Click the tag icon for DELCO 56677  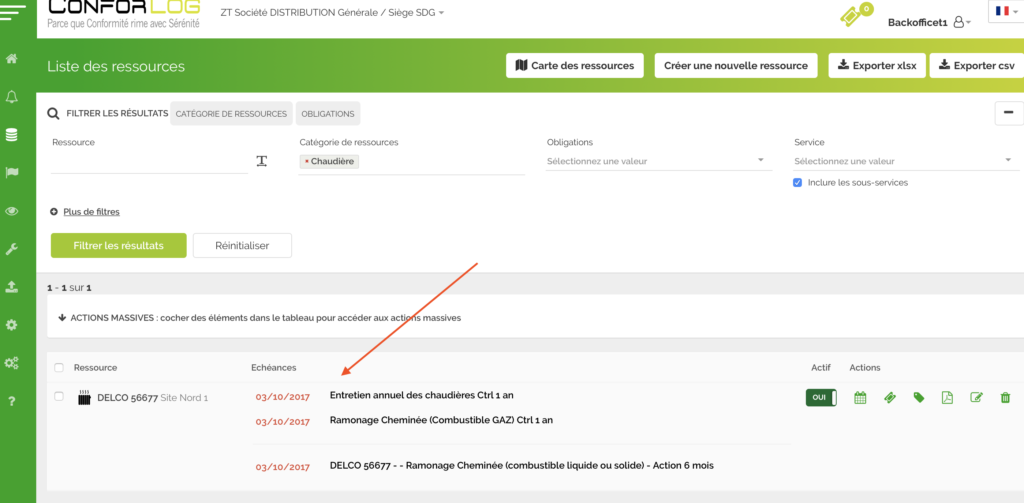(x=918, y=398)
